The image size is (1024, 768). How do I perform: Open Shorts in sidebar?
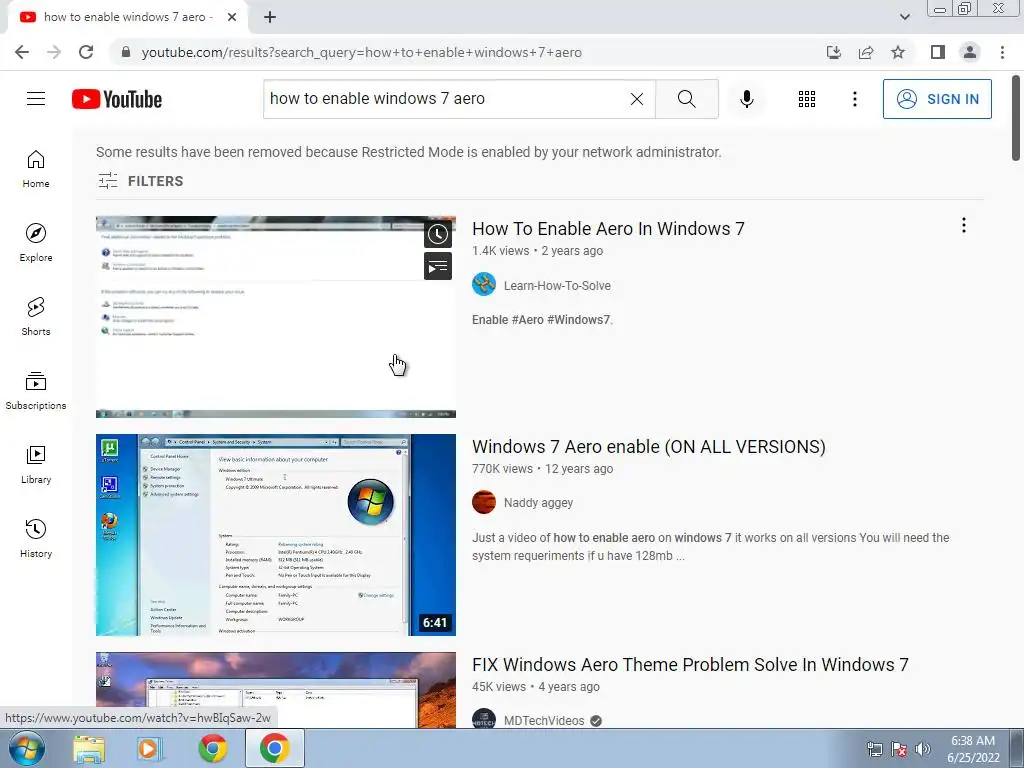click(36, 316)
